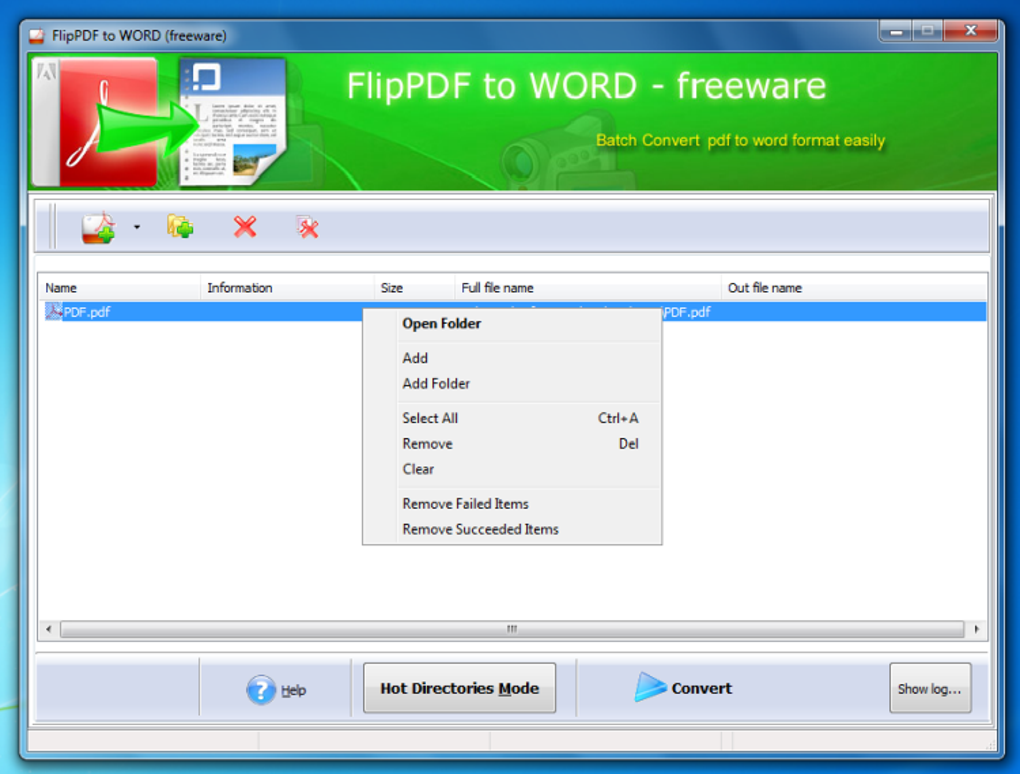Open the Help link
This screenshot has width=1020, height=774.
[293, 691]
